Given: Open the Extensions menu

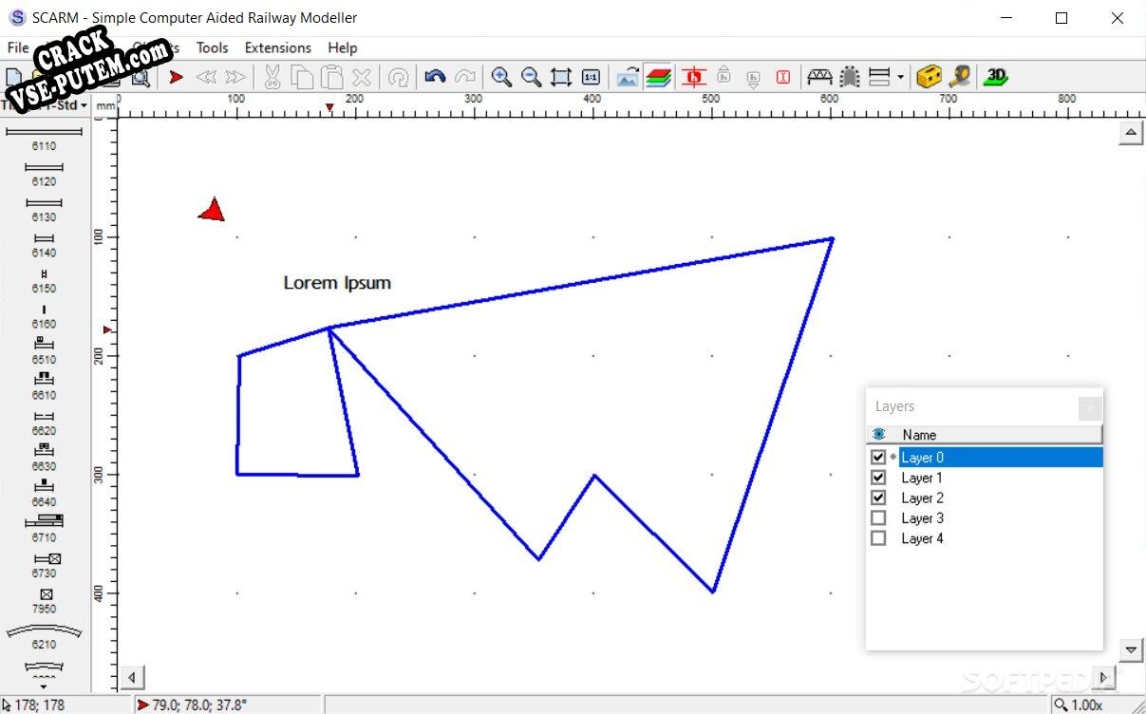Looking at the screenshot, I should click(278, 48).
